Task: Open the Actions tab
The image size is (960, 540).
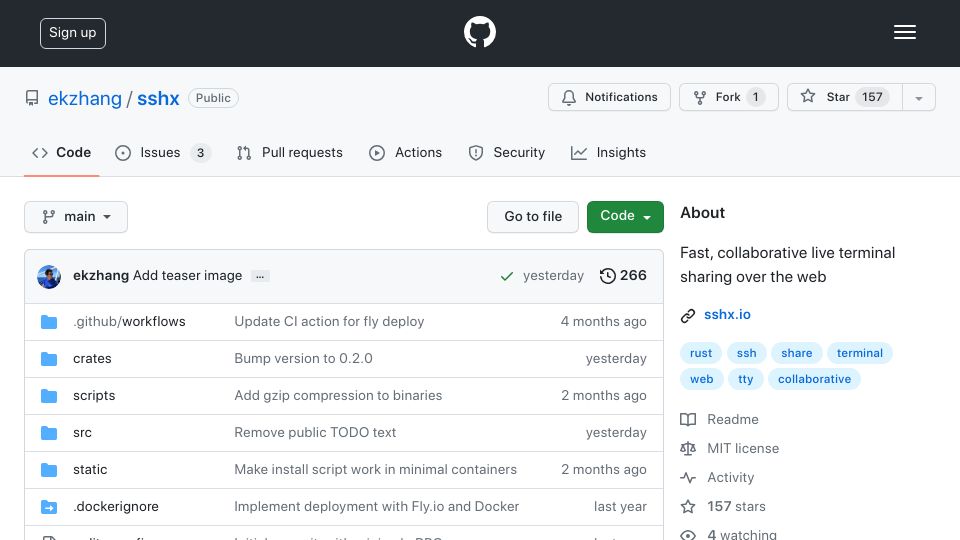Action: [x=405, y=152]
